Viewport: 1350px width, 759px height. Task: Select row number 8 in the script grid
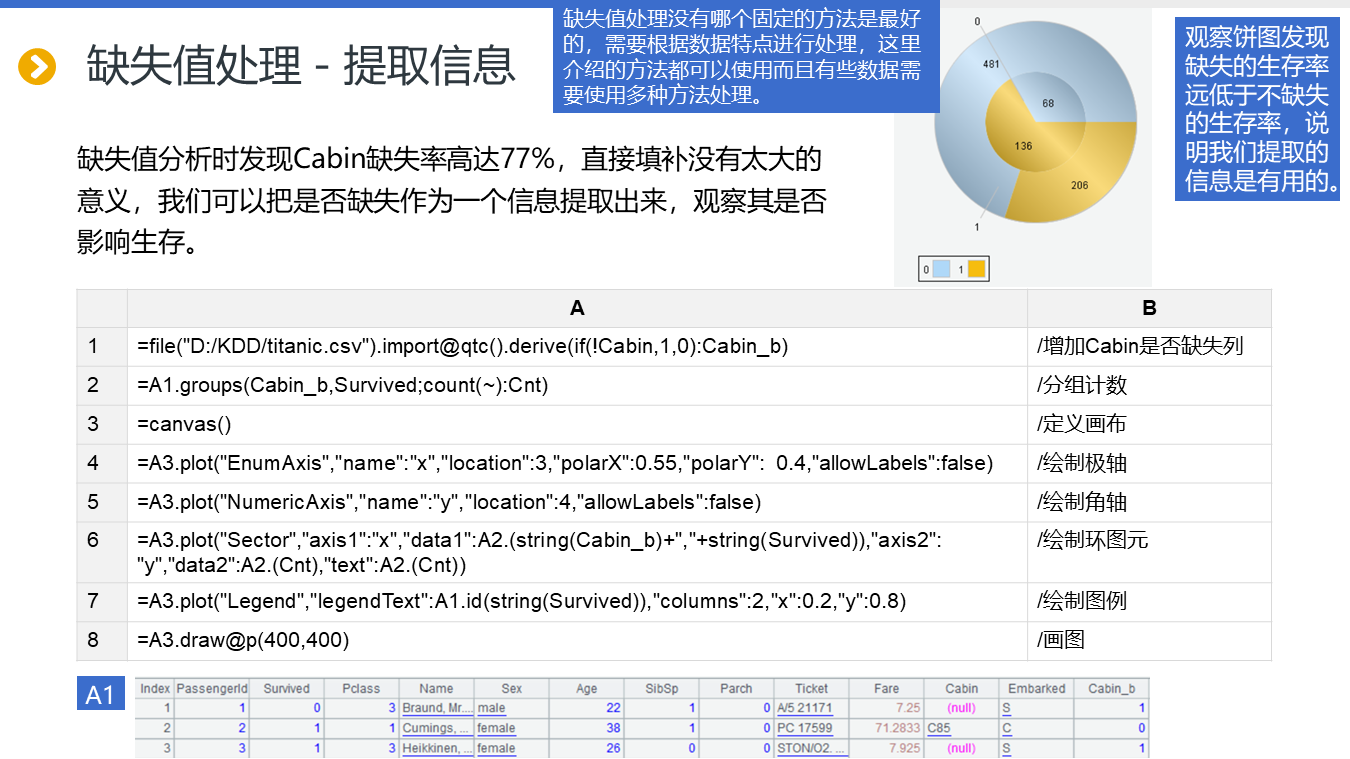102,640
